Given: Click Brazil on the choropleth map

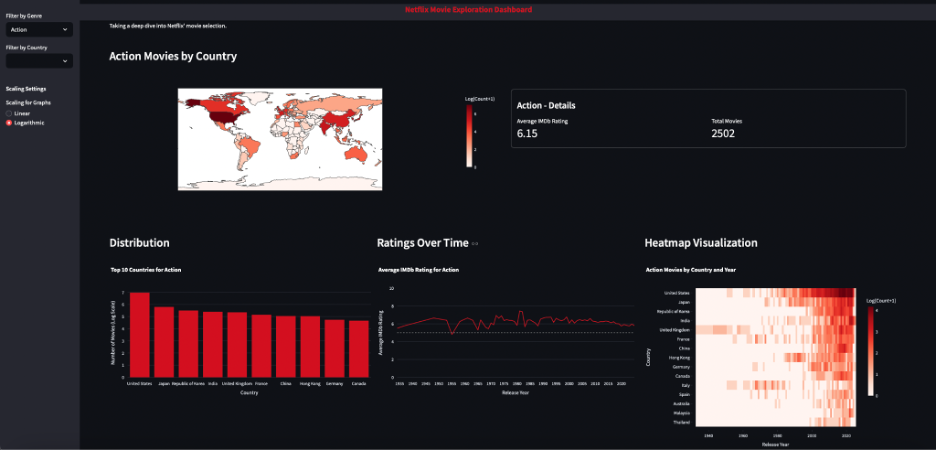Looking at the screenshot, I should (x=251, y=147).
